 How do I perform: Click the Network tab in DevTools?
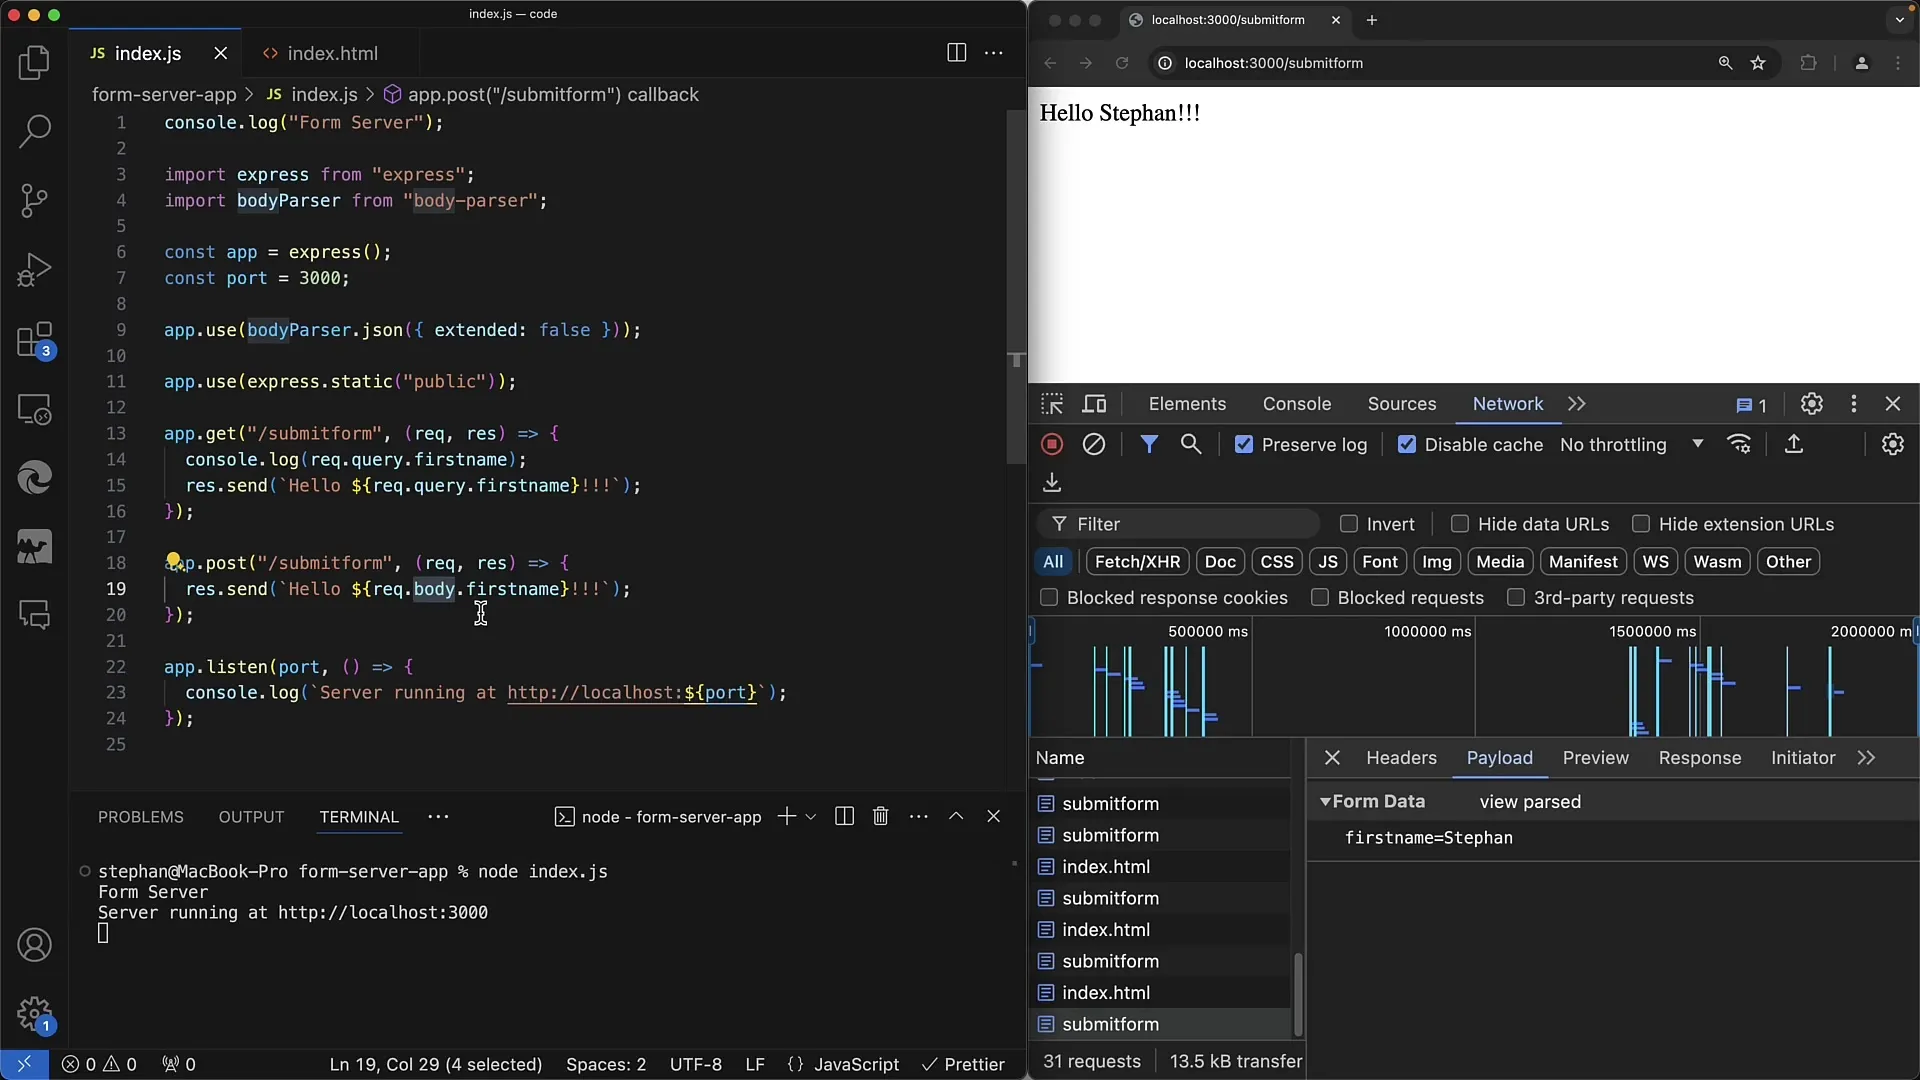pyautogui.click(x=1507, y=404)
